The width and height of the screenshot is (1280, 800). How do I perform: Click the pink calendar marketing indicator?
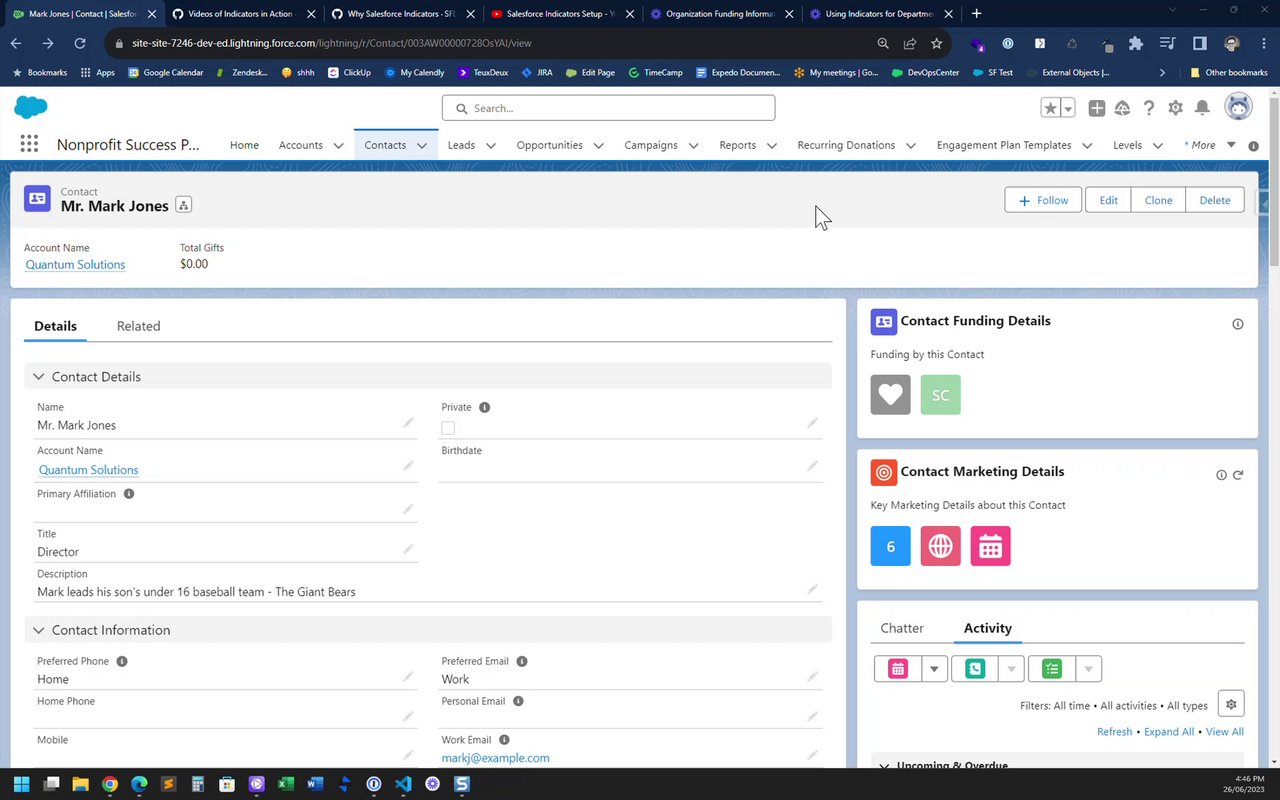tap(990, 546)
